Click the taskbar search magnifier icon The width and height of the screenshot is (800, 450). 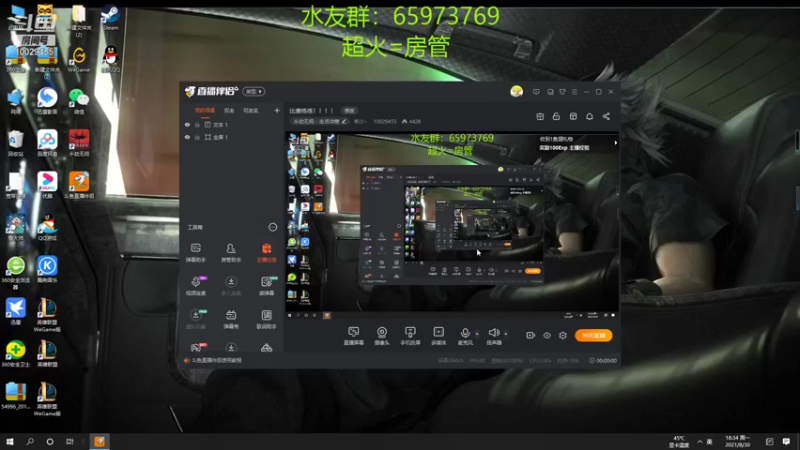pos(30,441)
